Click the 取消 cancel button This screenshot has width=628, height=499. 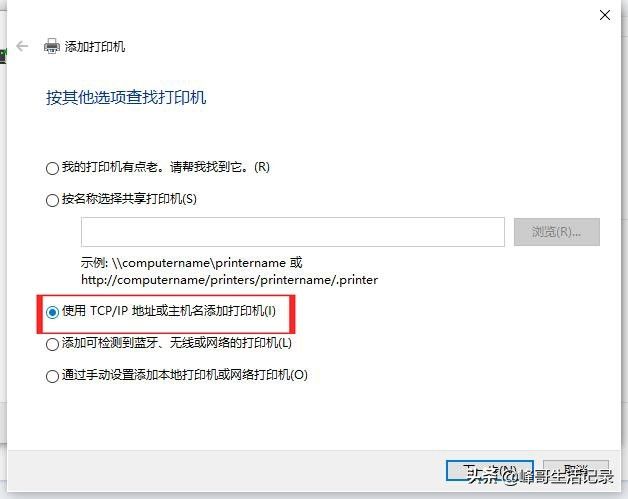coord(576,471)
